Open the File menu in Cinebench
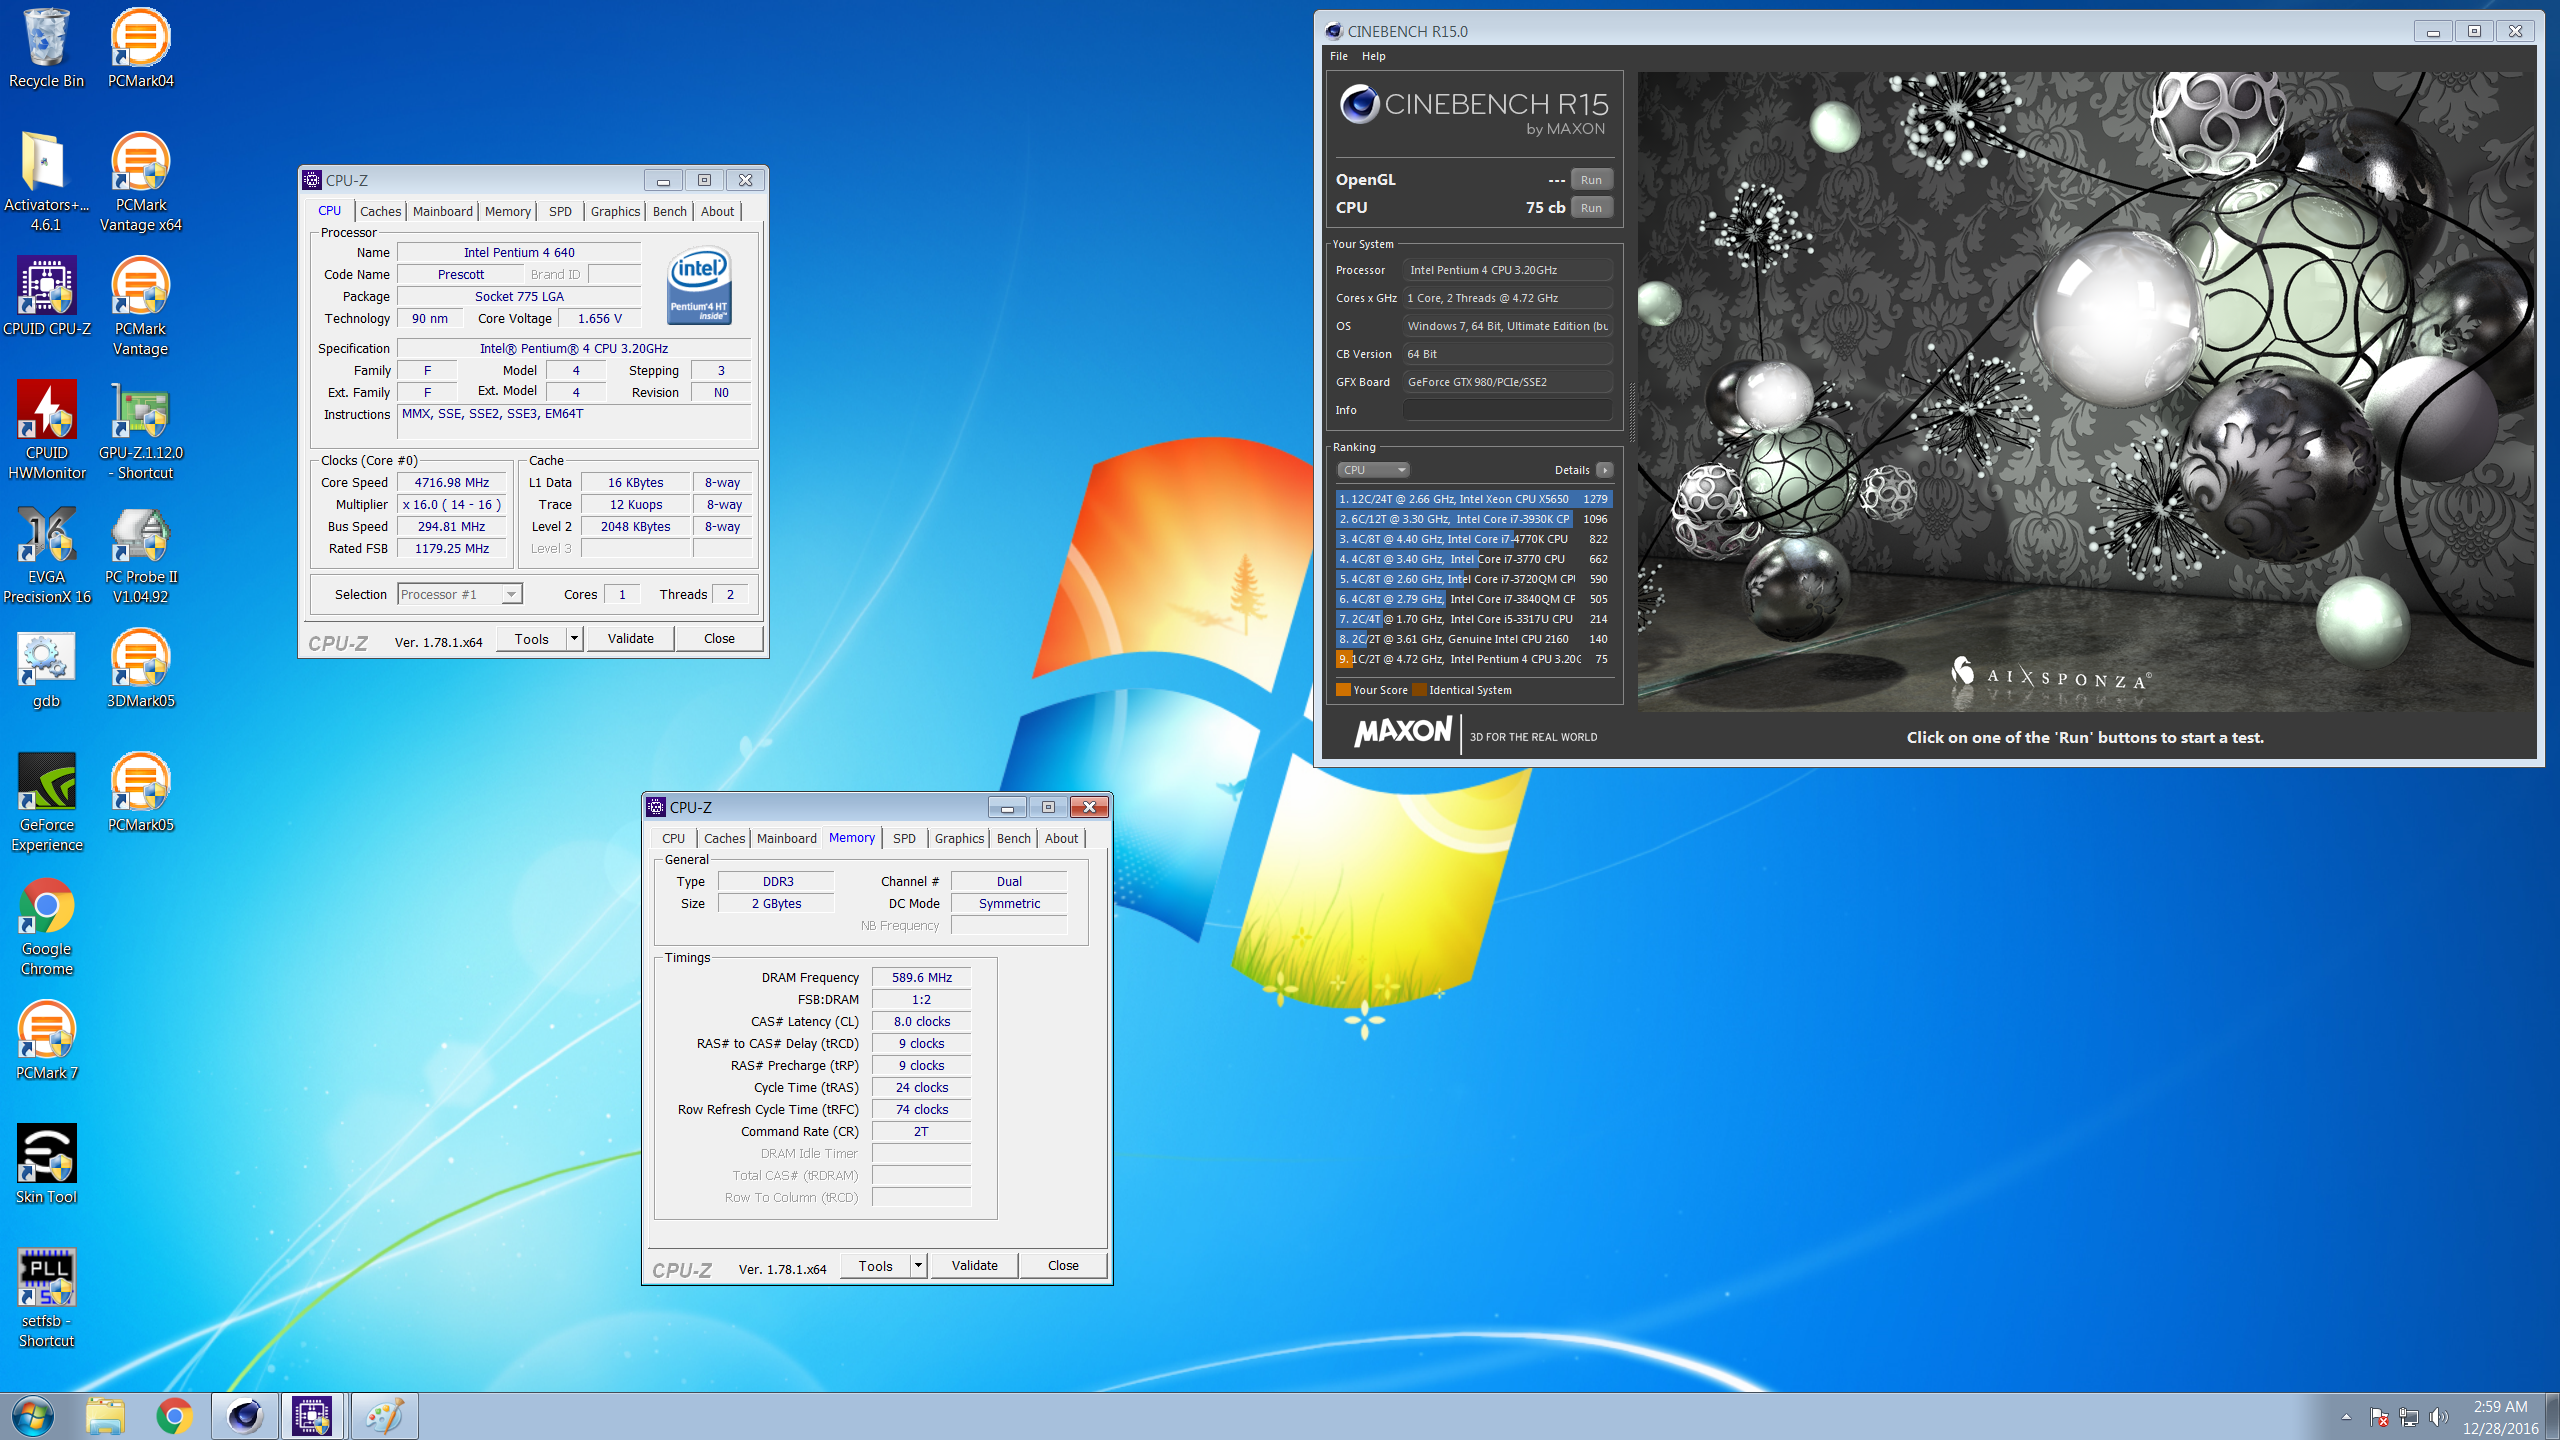 1339,56
